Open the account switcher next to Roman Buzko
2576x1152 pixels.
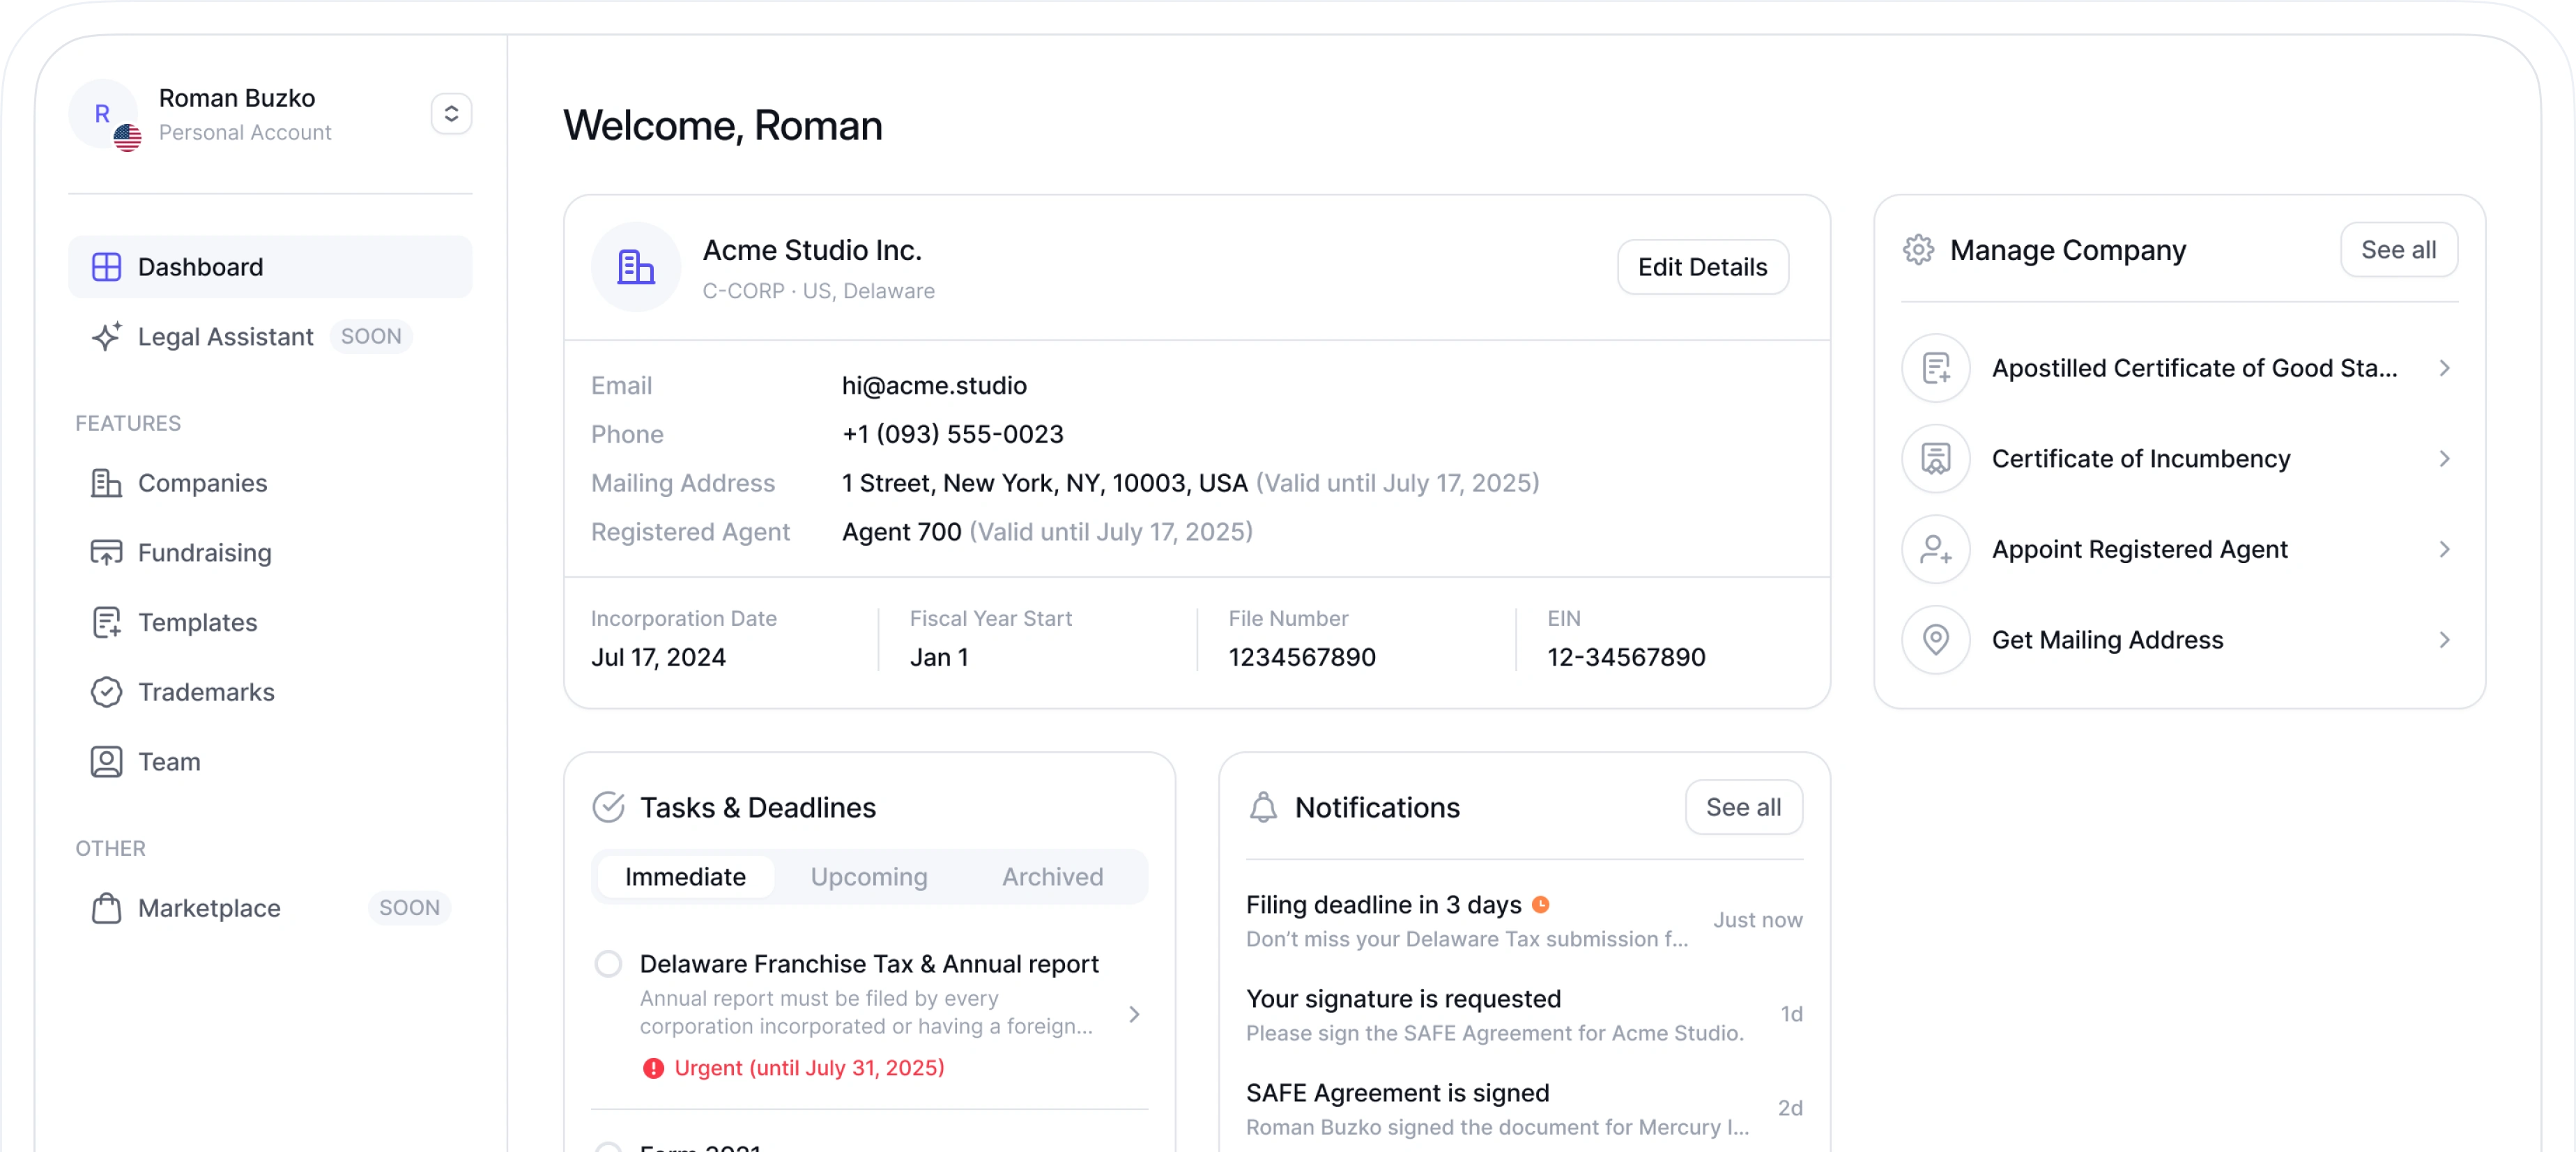click(x=451, y=114)
